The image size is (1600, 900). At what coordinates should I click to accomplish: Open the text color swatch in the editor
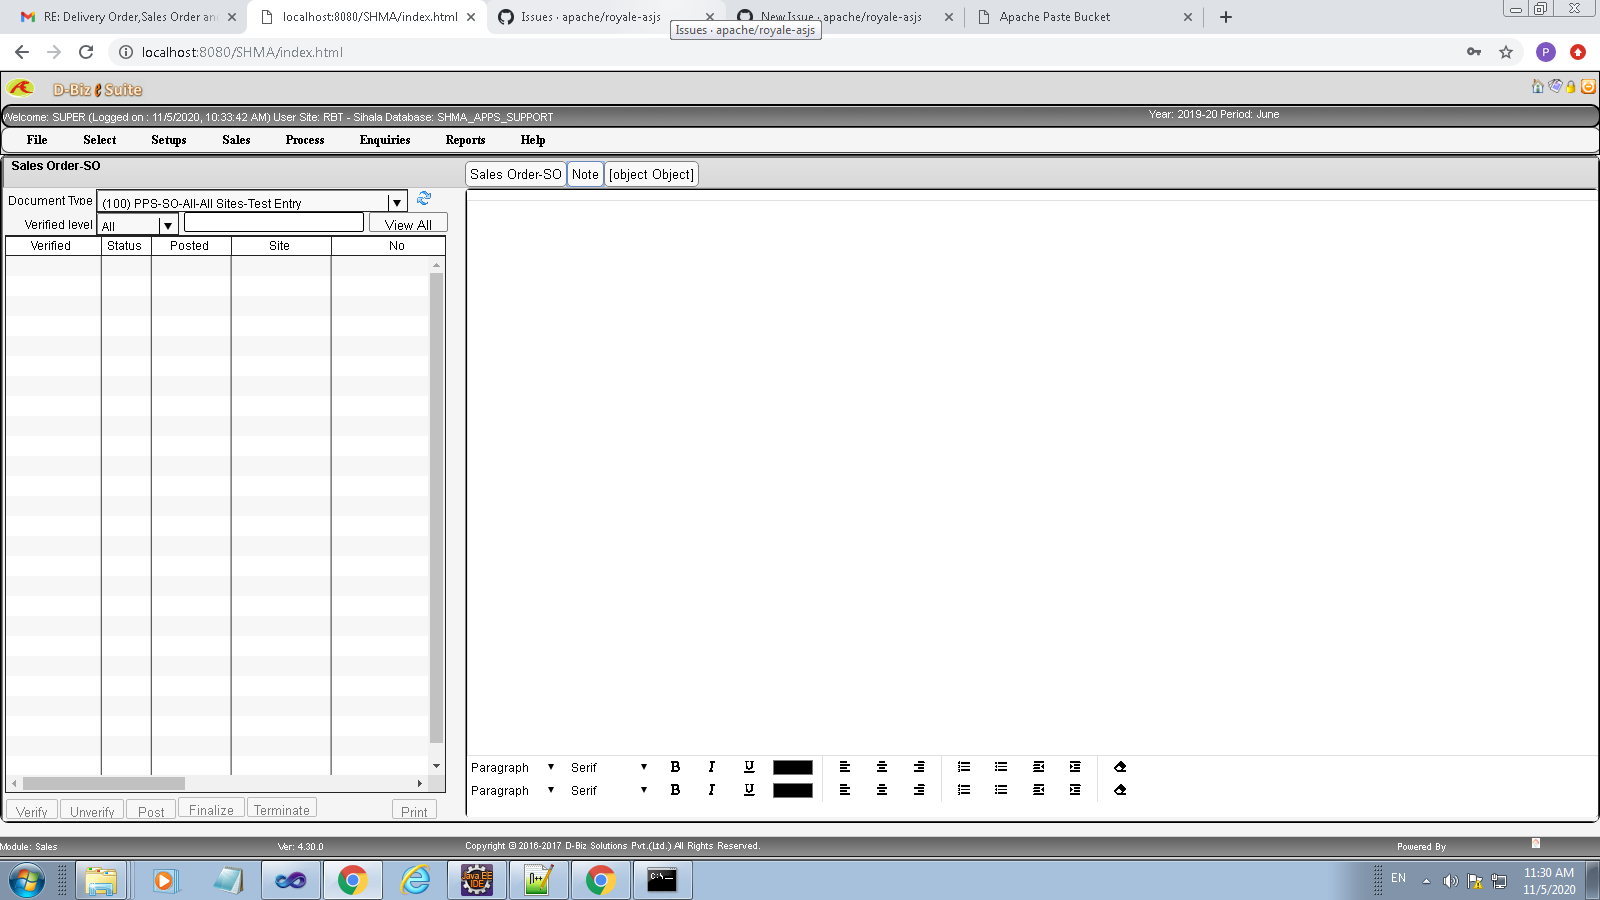(x=793, y=767)
